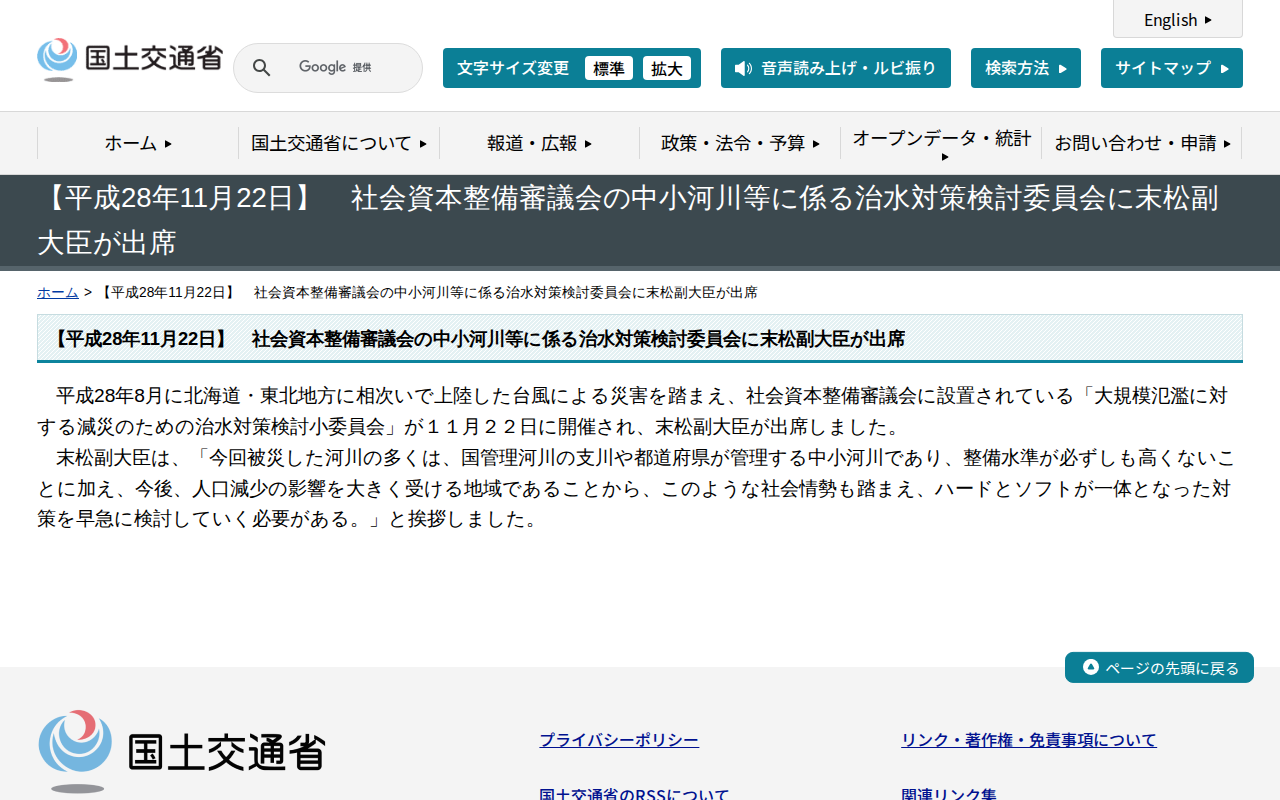Click the search magnifier icon
Image resolution: width=1280 pixels, height=800 pixels.
coord(261,68)
